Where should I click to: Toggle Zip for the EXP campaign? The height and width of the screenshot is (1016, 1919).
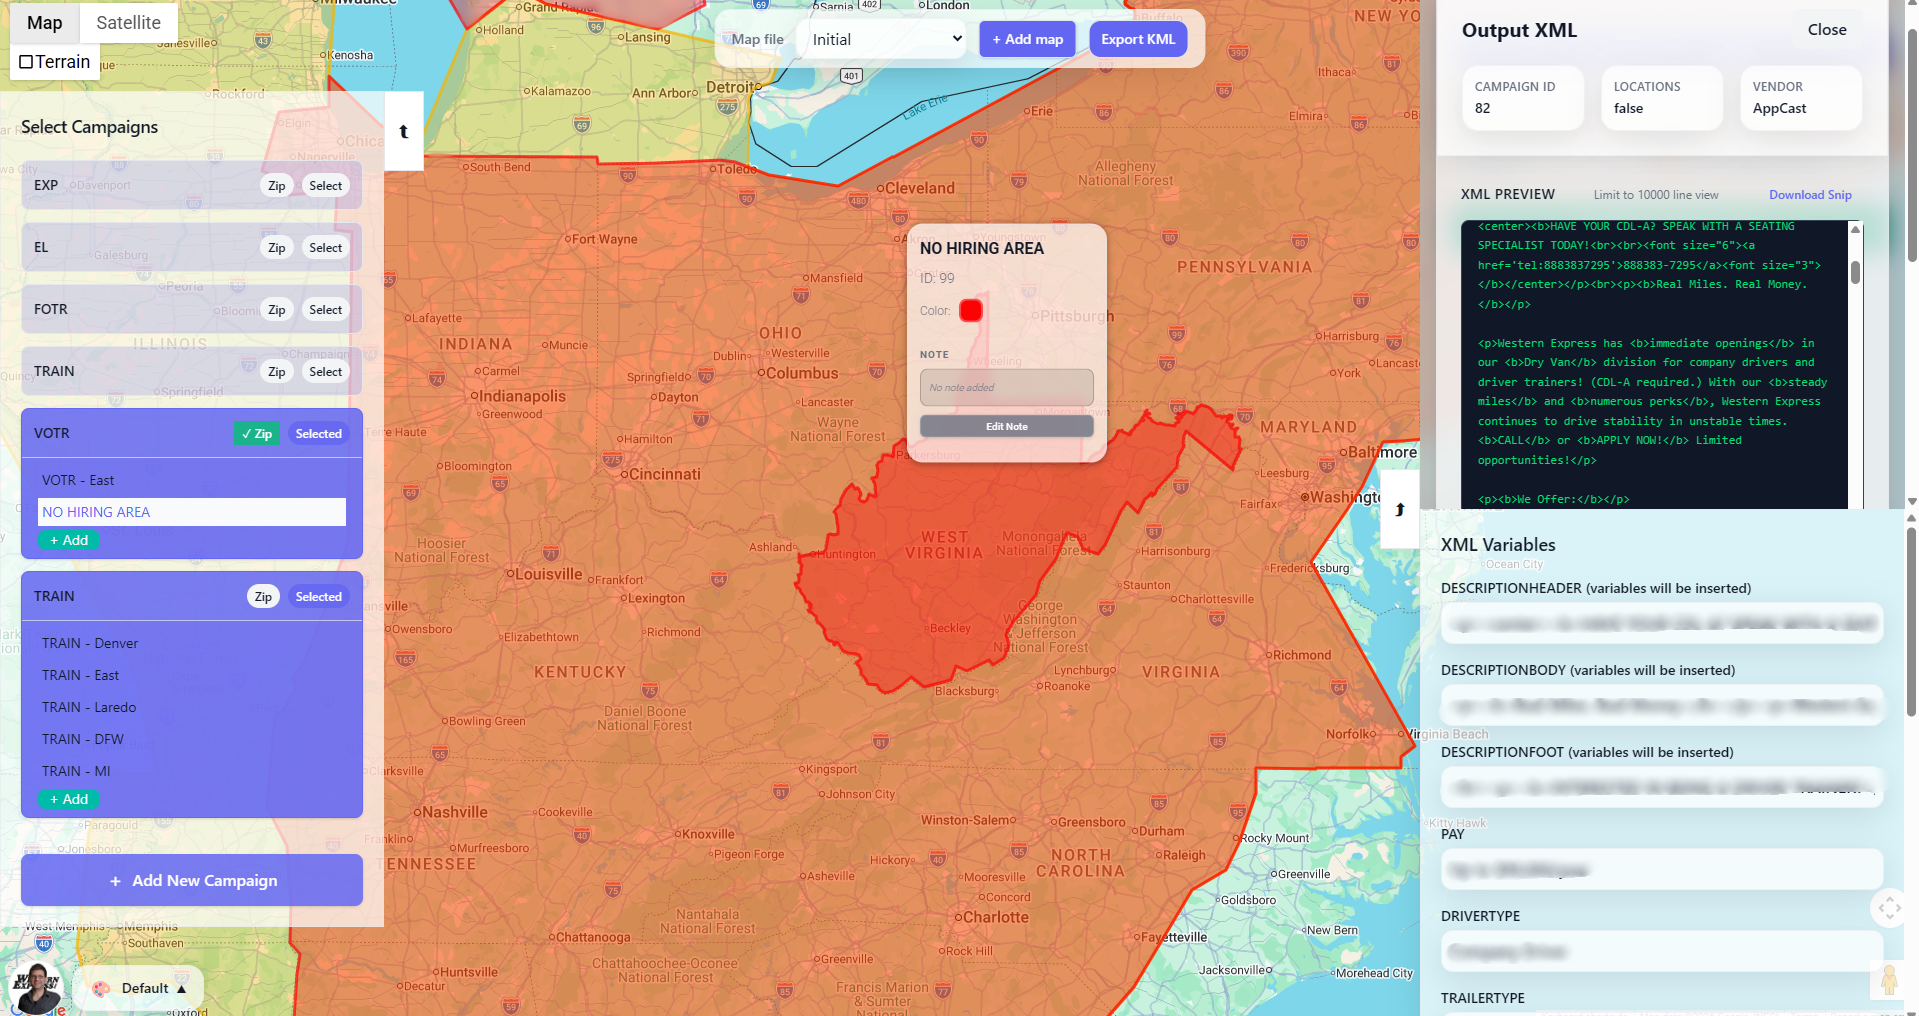click(x=276, y=186)
